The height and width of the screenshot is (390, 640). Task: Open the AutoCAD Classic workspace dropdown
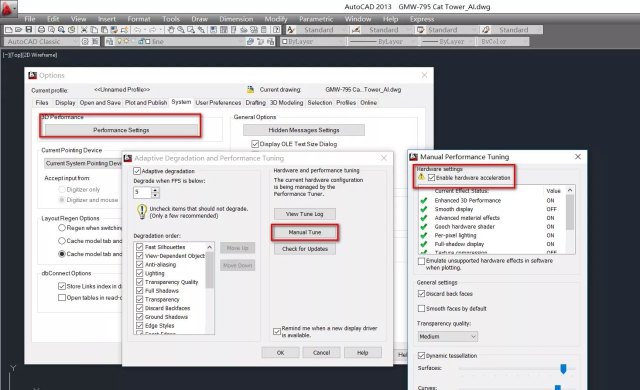[x=41, y=42]
